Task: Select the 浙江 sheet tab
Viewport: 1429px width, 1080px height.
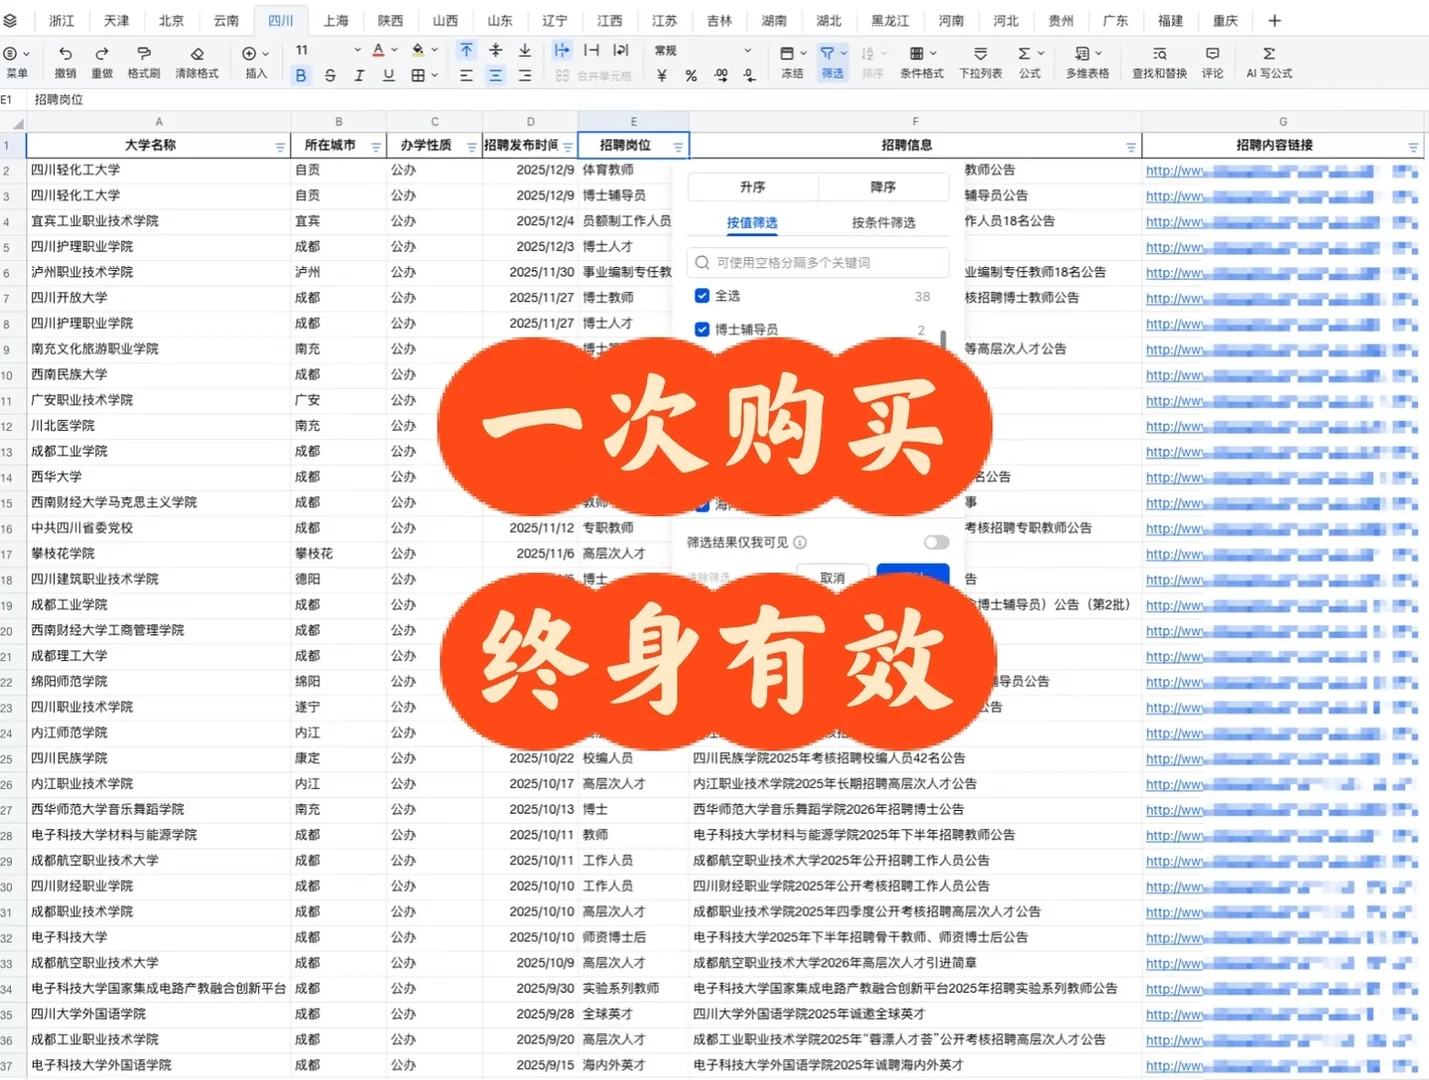Action: click(61, 20)
